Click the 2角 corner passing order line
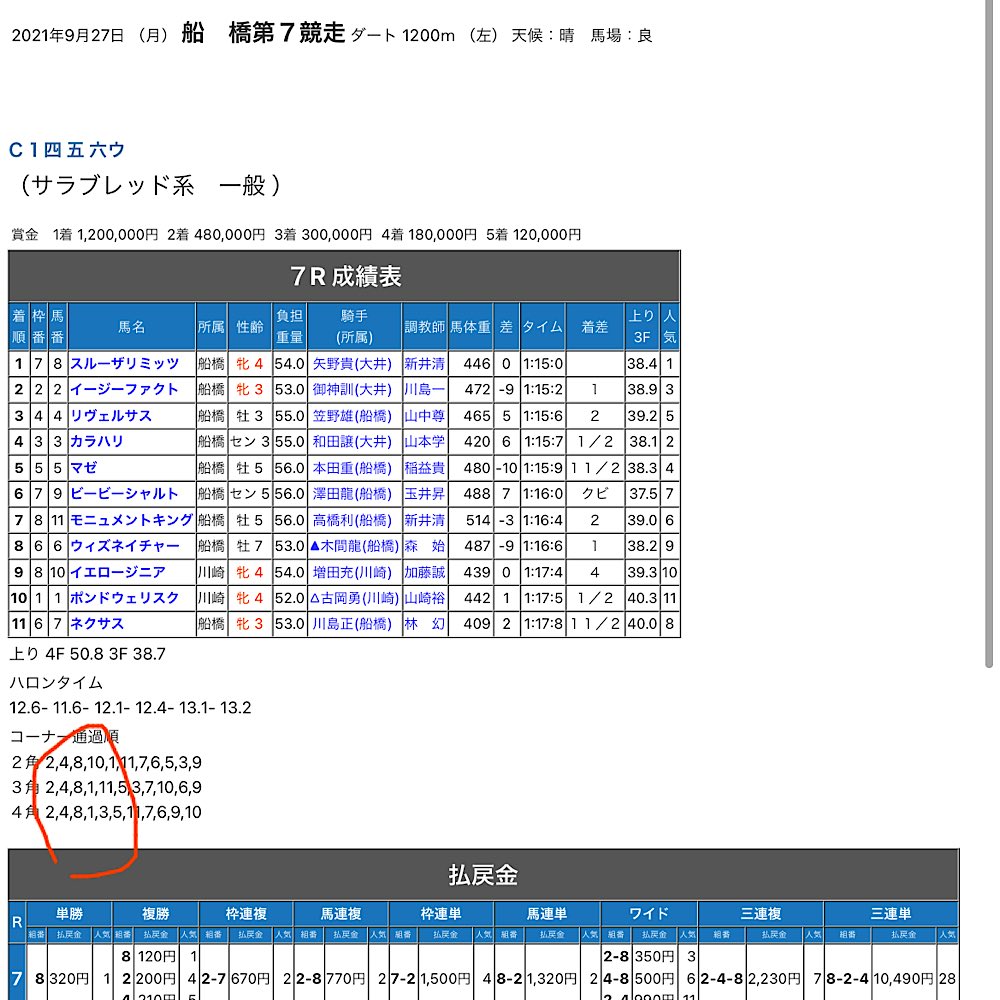The height and width of the screenshot is (1000, 1000). [x=107, y=763]
